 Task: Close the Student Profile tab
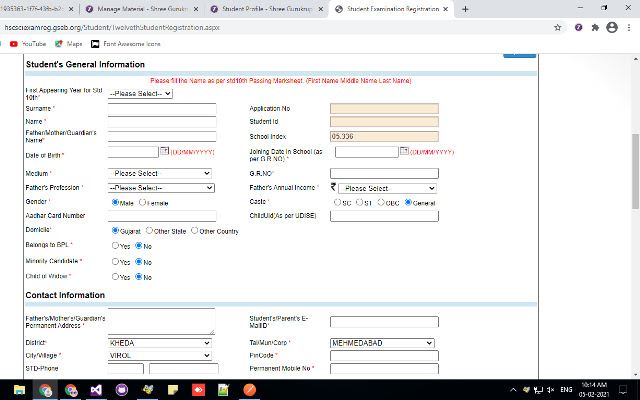(x=321, y=9)
